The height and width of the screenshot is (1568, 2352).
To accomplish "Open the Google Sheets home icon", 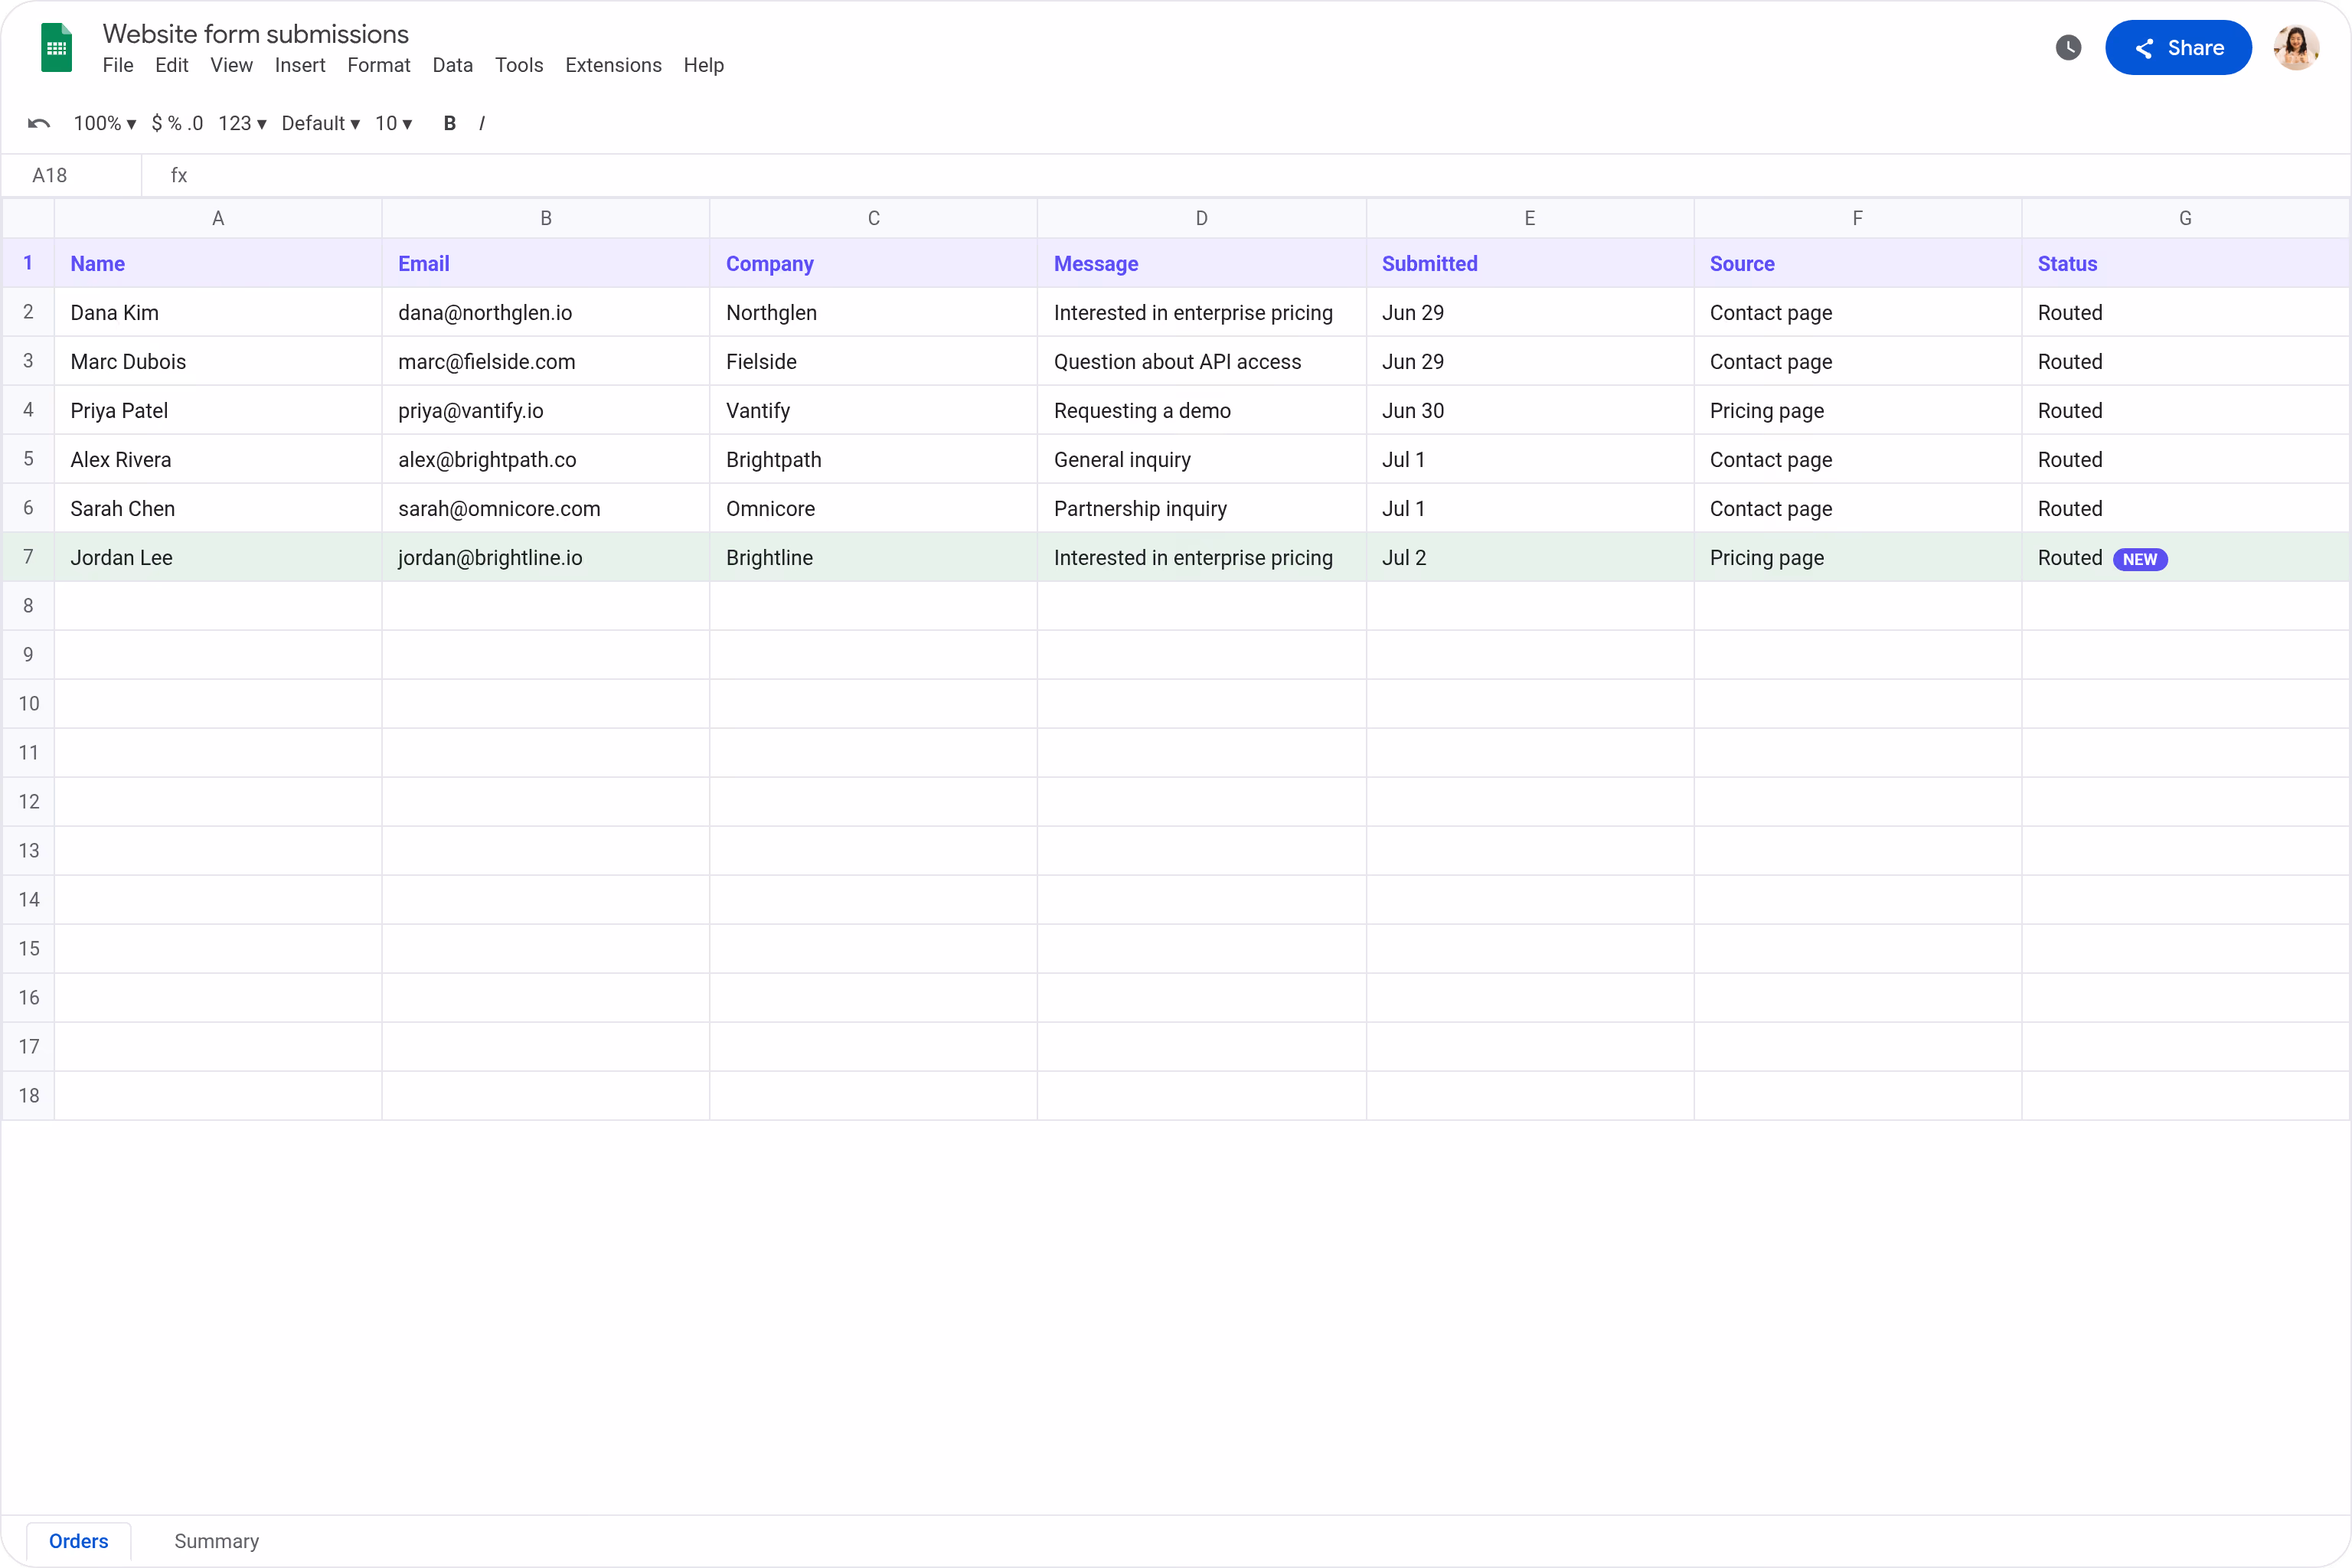I will pyautogui.click(x=56, y=48).
